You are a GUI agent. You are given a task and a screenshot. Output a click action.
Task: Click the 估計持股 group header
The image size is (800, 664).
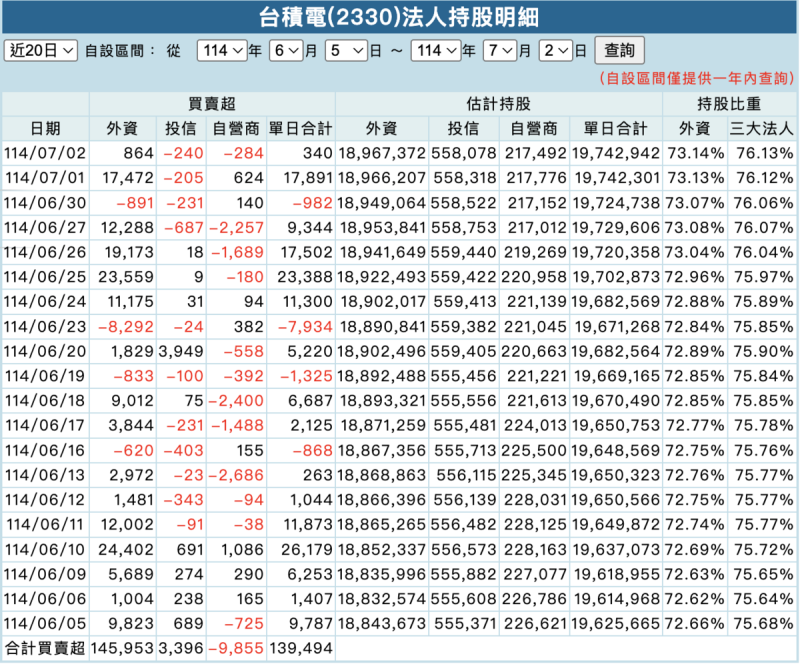click(498, 104)
